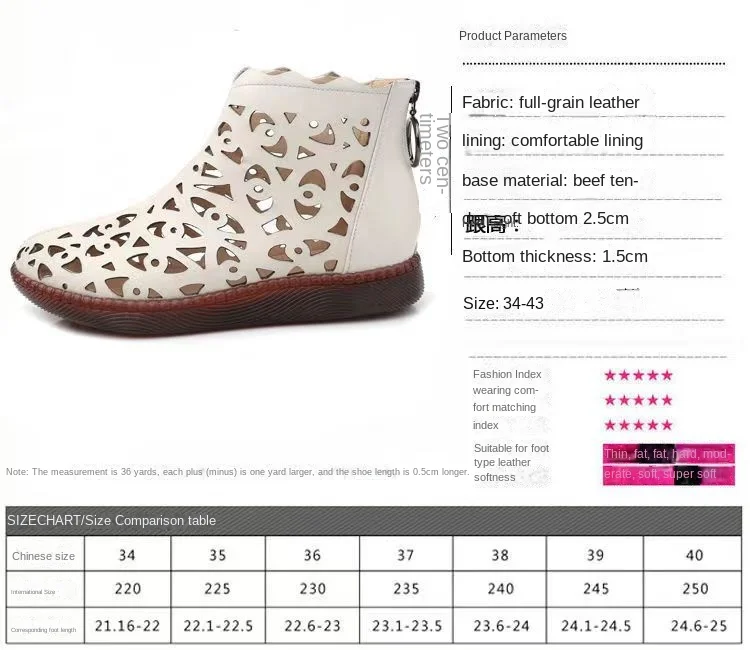Click the pink leather softness highlight box
The image size is (750, 650).
[668, 464]
